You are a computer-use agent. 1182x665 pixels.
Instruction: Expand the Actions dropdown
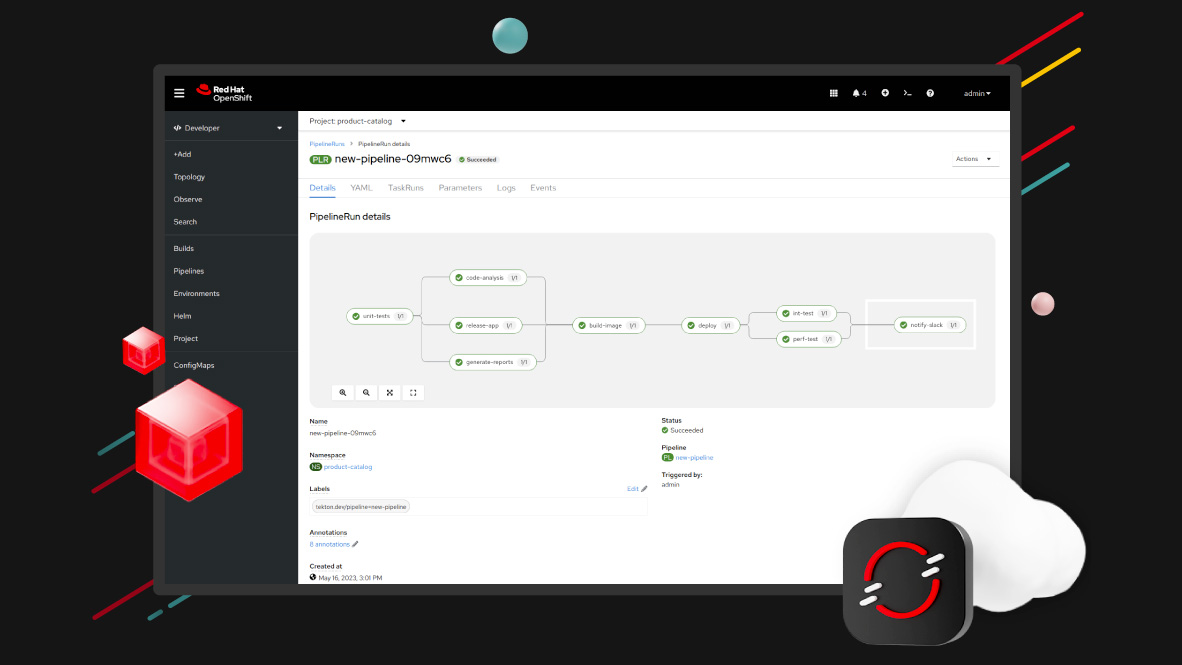pyautogui.click(x=974, y=159)
